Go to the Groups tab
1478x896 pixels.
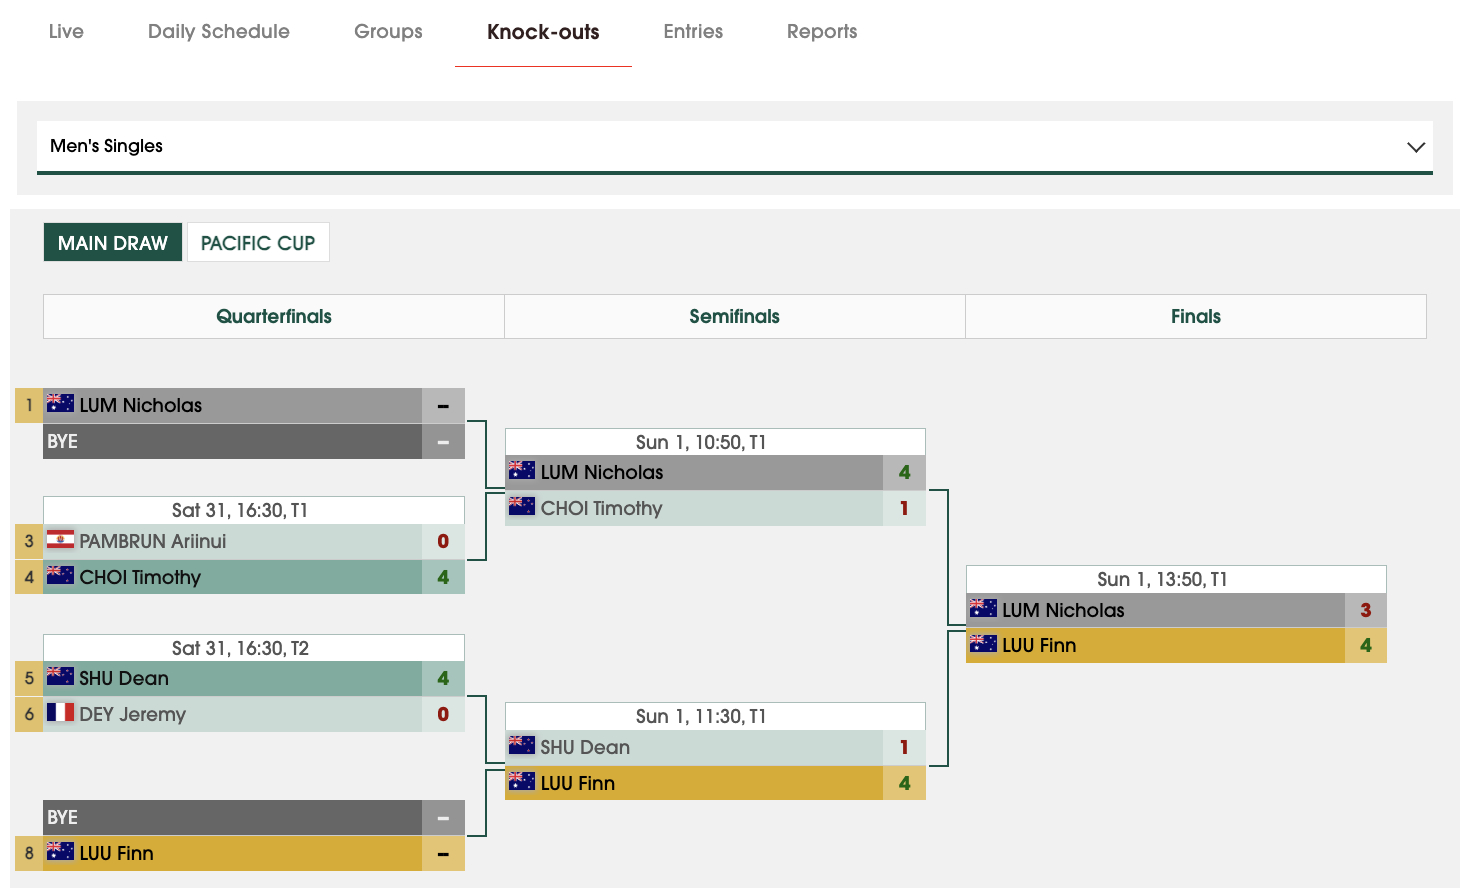[388, 31]
